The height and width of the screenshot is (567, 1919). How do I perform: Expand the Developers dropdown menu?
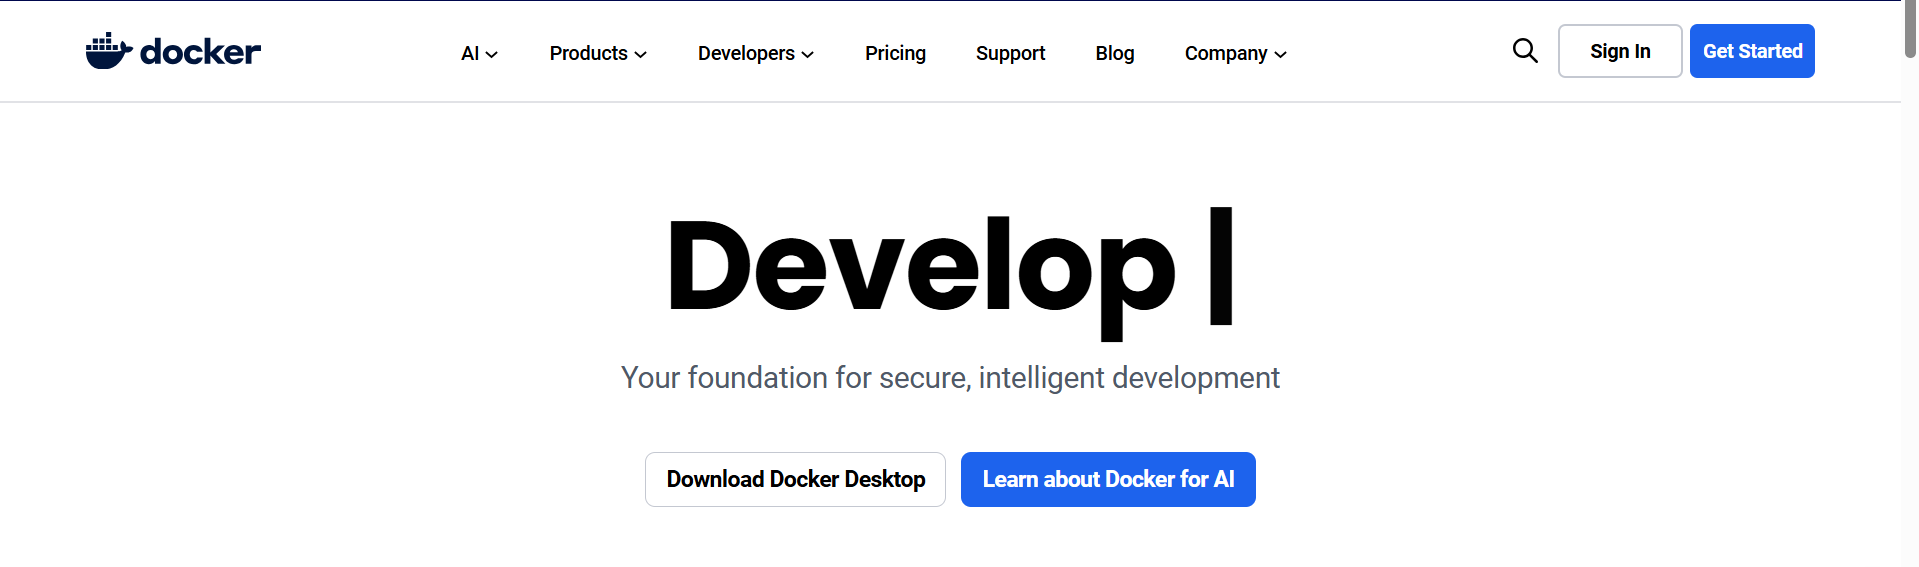click(x=756, y=53)
